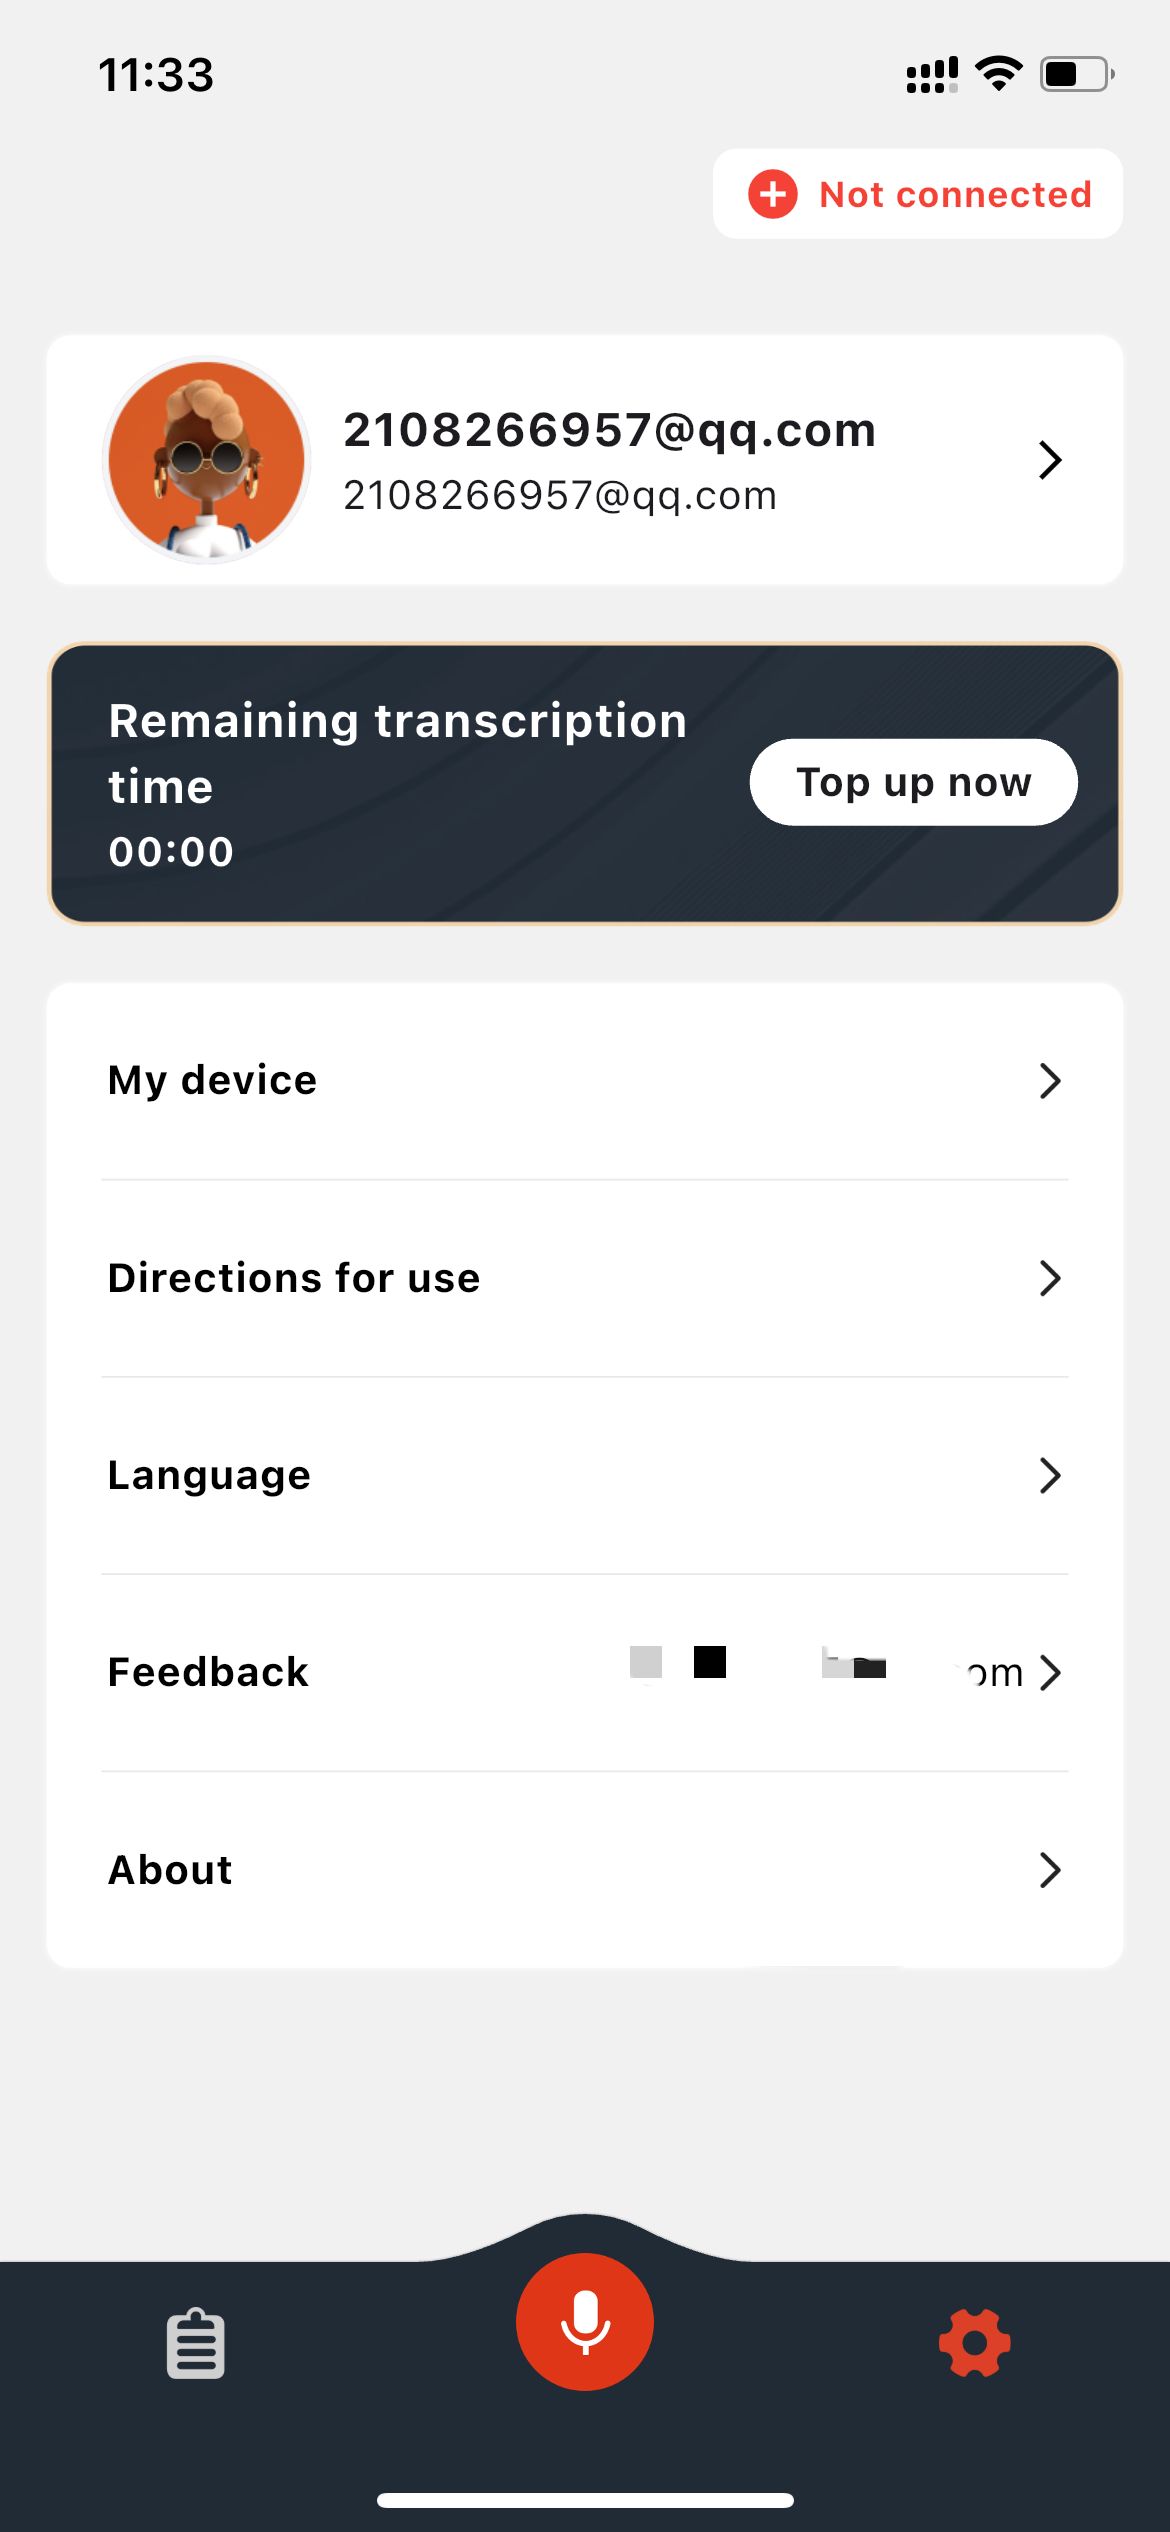Tap the red plus connection icon
Viewport: 1170px width, 2532px height.
tap(773, 194)
